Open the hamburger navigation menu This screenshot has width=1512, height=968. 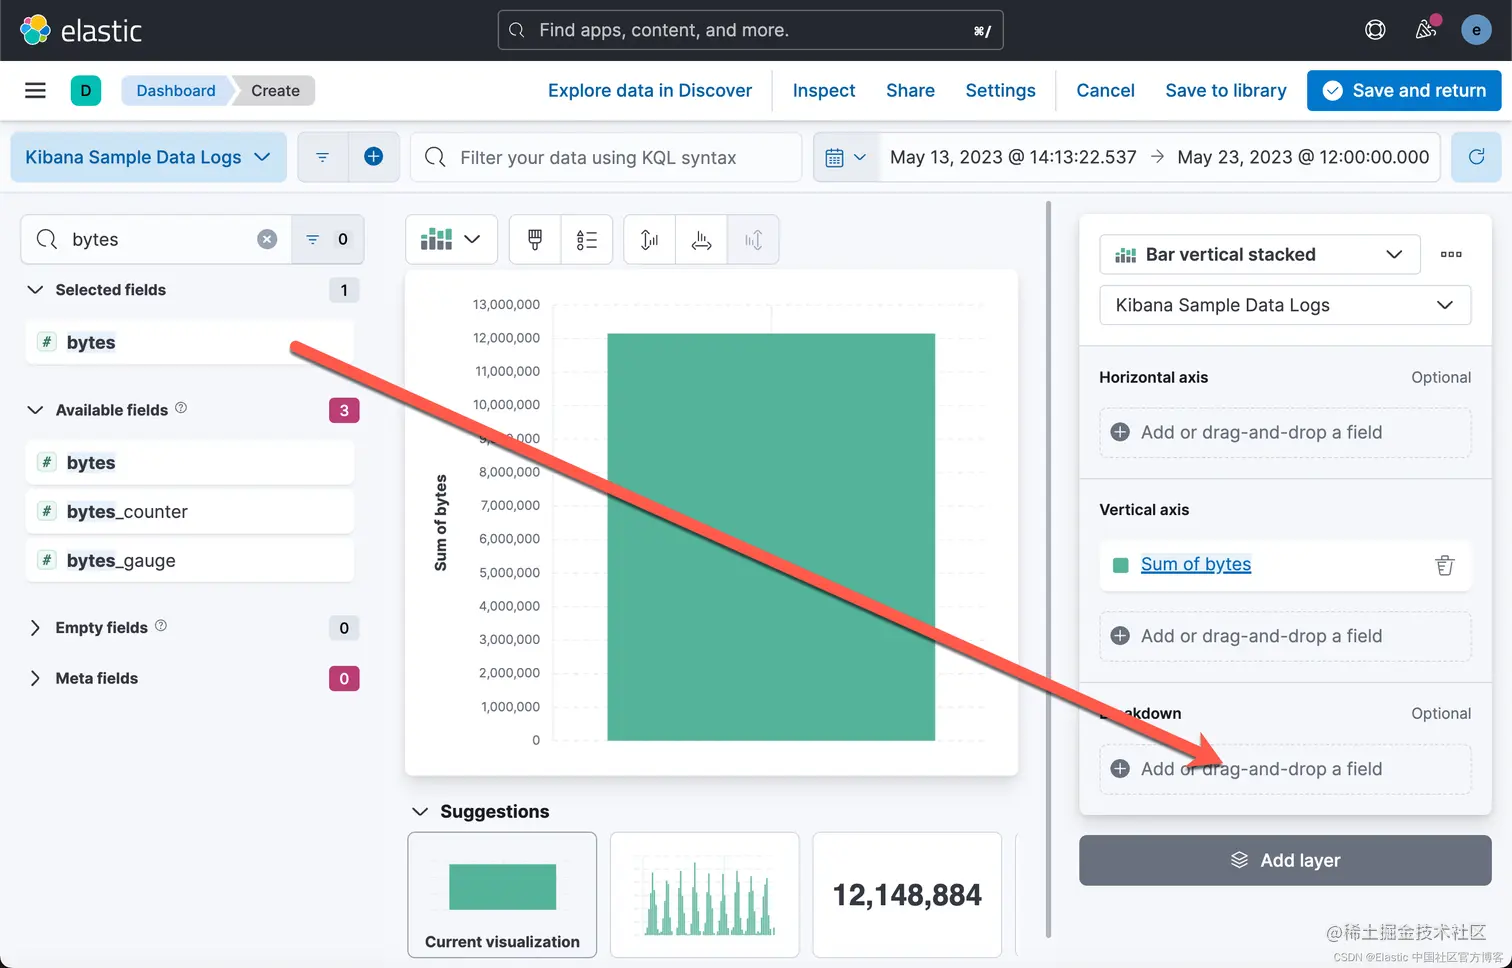(x=35, y=91)
